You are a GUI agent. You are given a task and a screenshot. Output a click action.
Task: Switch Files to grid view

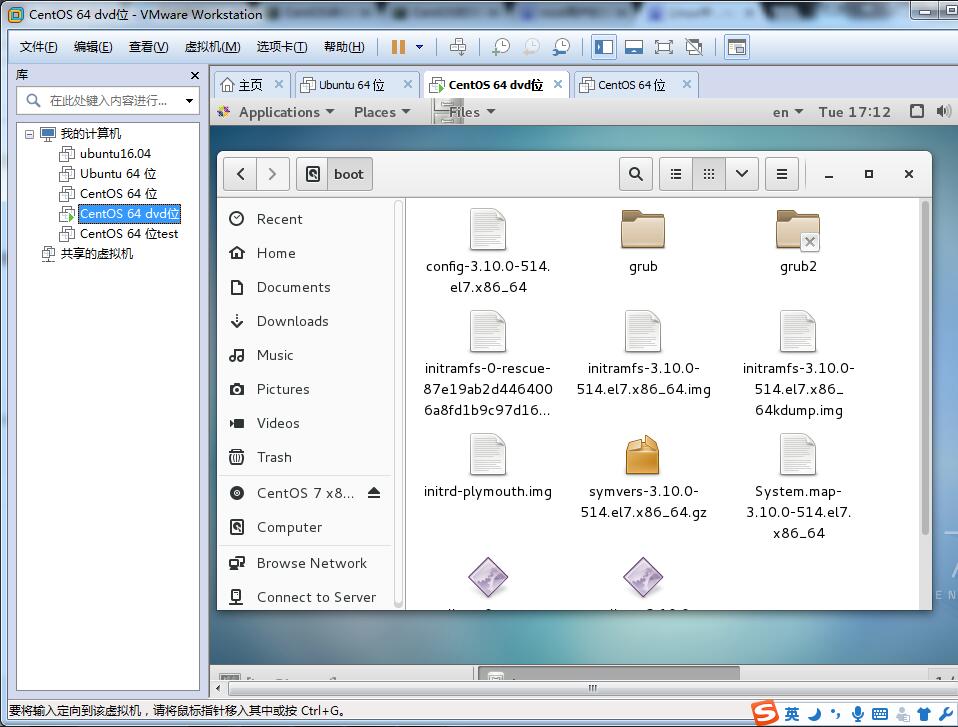709,174
